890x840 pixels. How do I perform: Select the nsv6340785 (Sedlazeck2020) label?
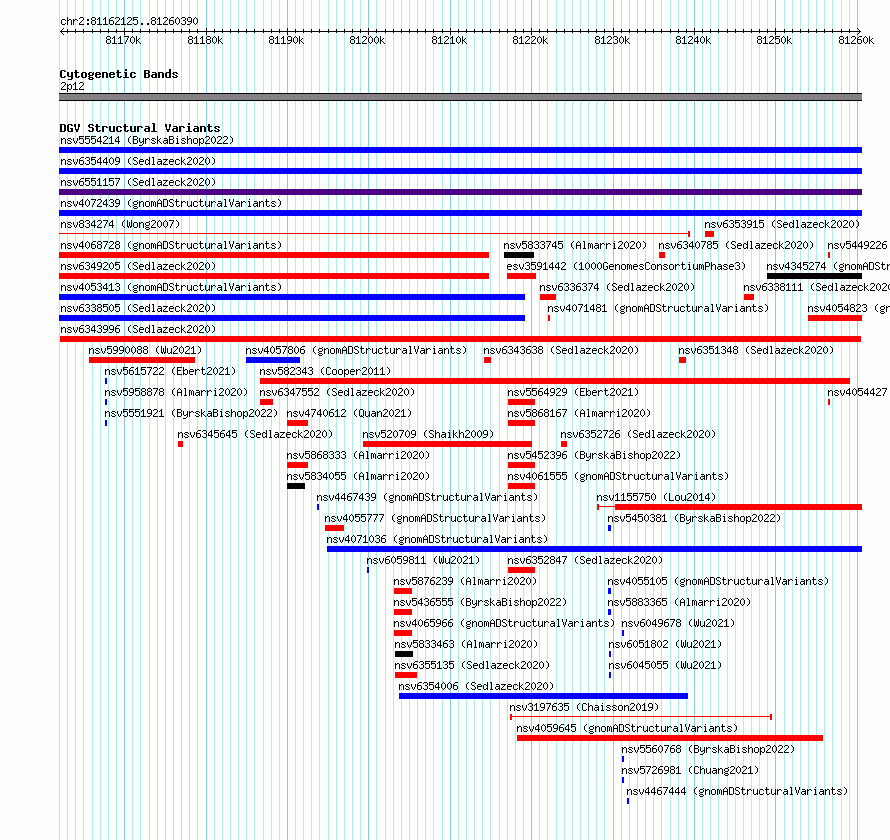[736, 245]
